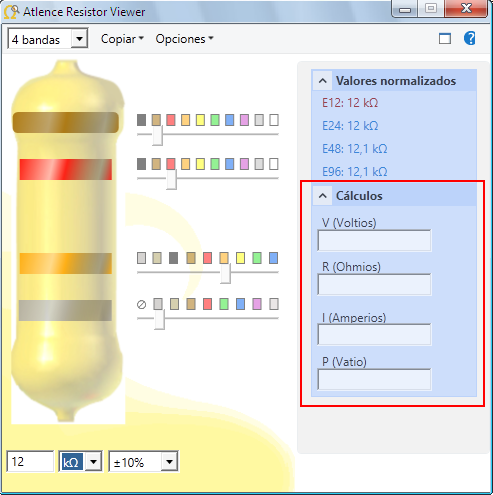
Task: Open the 4 bandas dropdown
Action: click(x=48, y=39)
